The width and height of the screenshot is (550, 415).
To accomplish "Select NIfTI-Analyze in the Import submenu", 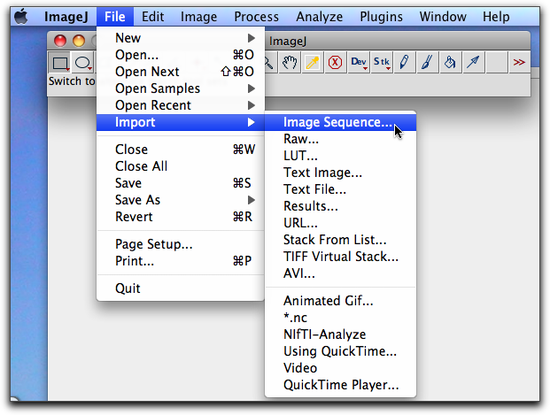I will (x=341, y=334).
